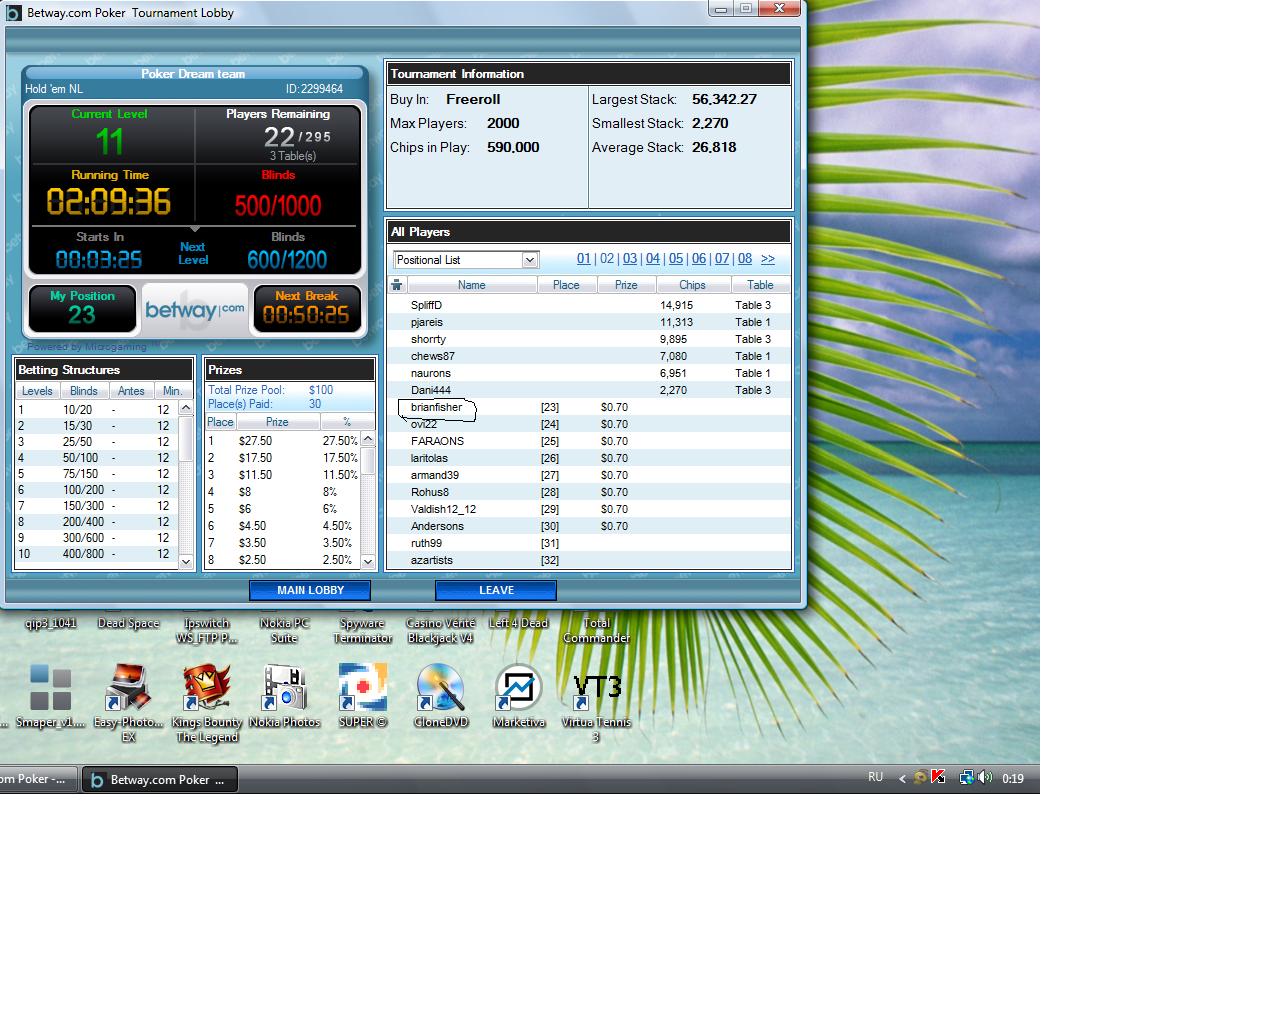This screenshot has width=1280, height=1024.
Task: Click the RU language indicator
Action: click(x=876, y=777)
